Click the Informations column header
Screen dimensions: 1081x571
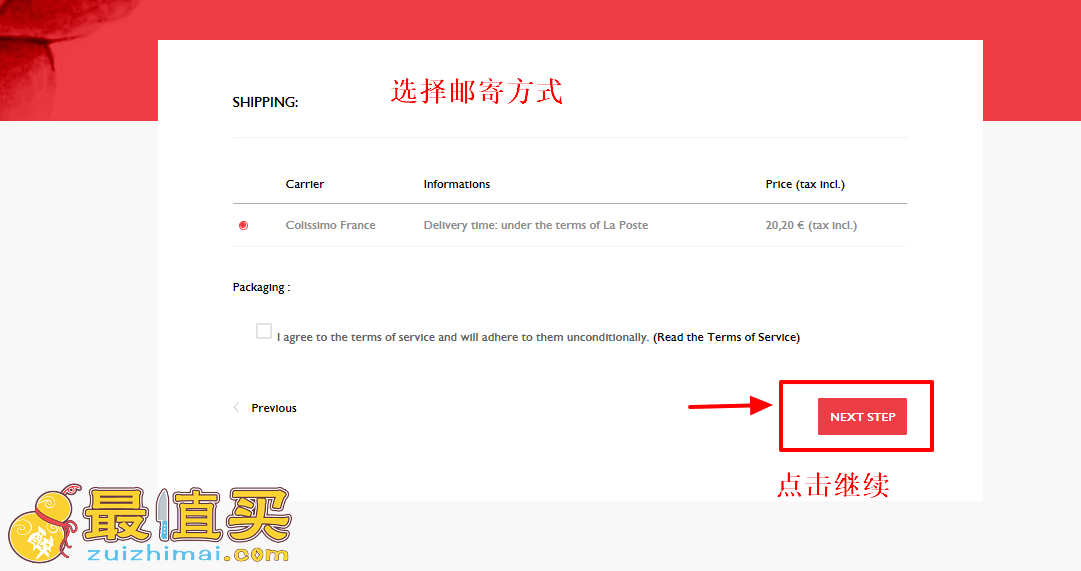pyautogui.click(x=456, y=184)
